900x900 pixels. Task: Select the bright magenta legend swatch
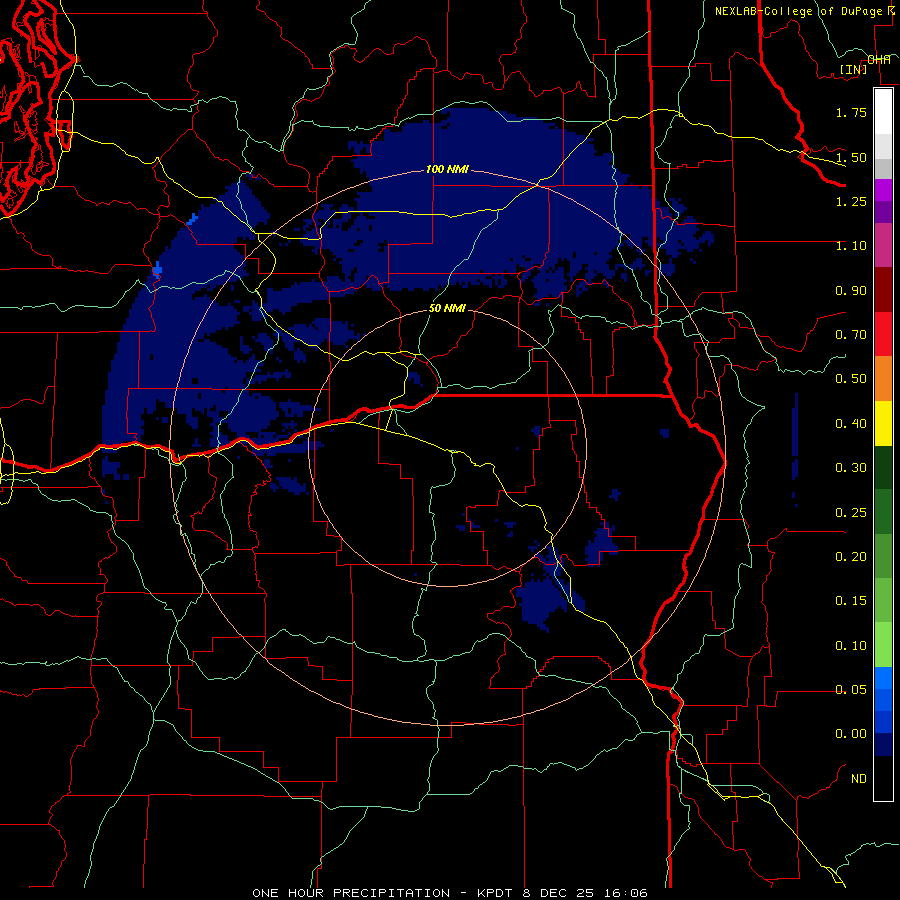[883, 190]
